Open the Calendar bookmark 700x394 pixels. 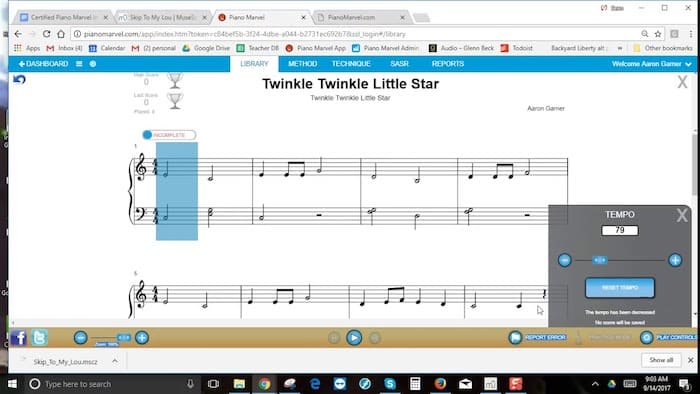(x=107, y=48)
